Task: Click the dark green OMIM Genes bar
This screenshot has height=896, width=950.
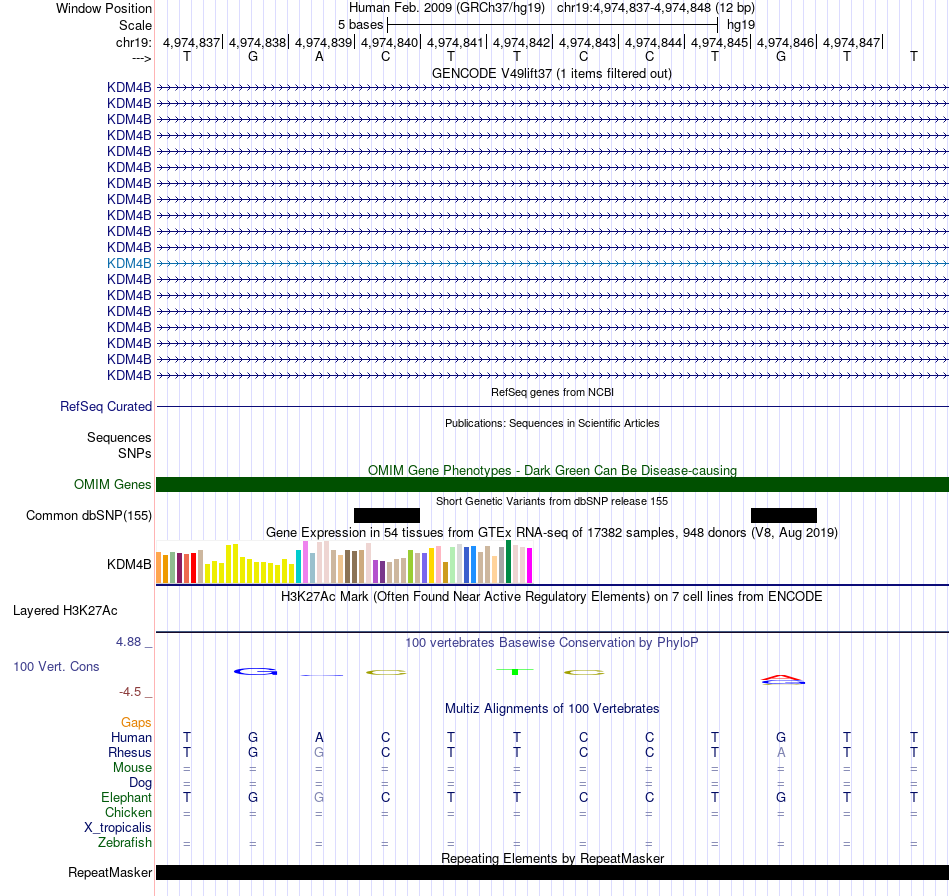Action: tap(553, 485)
